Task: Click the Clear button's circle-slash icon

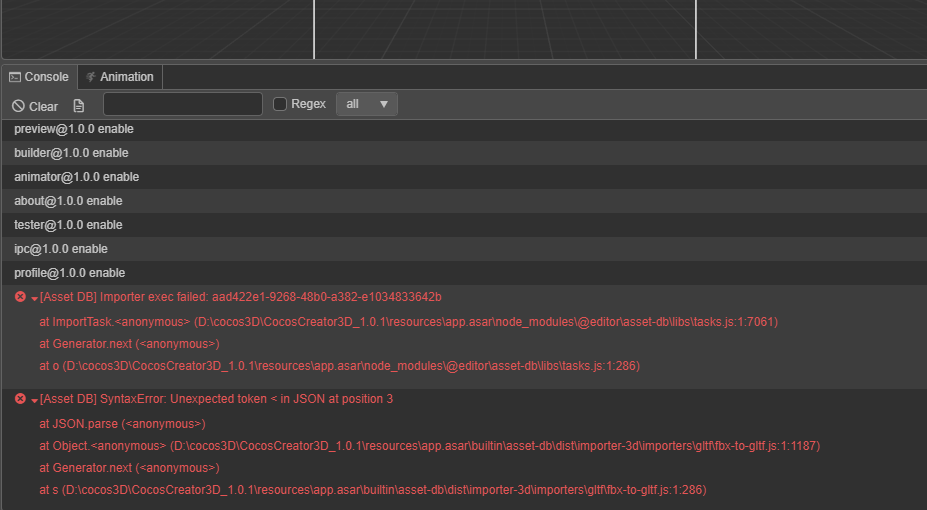Action: coord(18,106)
